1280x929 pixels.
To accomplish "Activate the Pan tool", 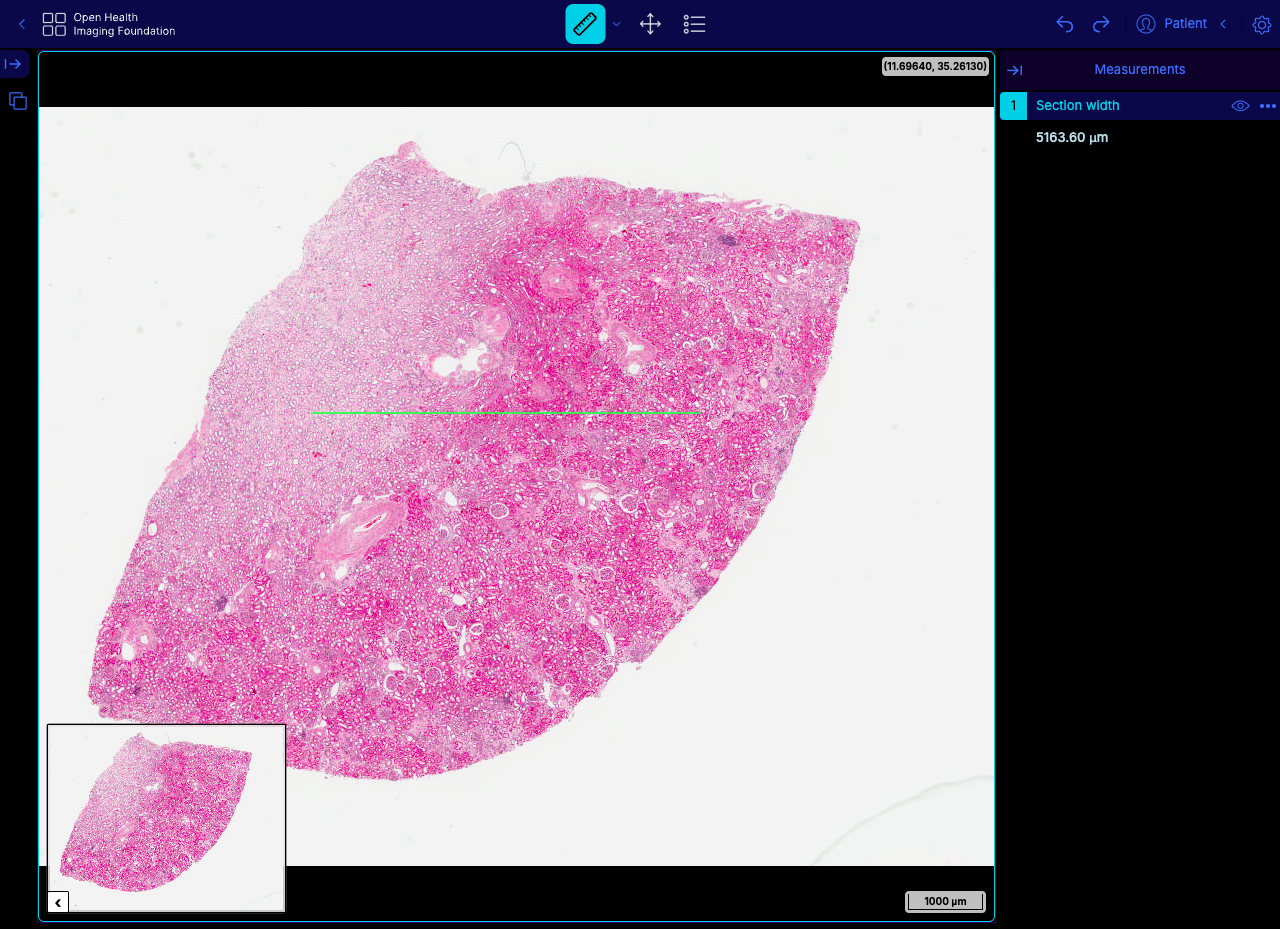I will coord(650,24).
